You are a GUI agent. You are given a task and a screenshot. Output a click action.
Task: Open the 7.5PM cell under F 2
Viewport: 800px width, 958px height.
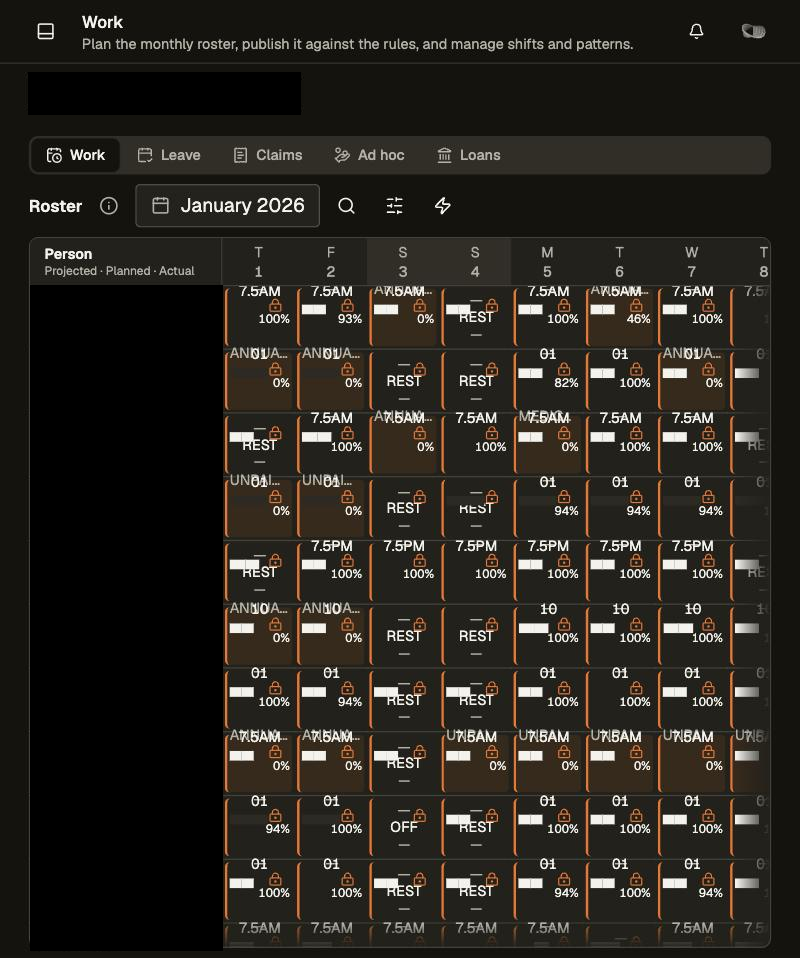[331, 571]
